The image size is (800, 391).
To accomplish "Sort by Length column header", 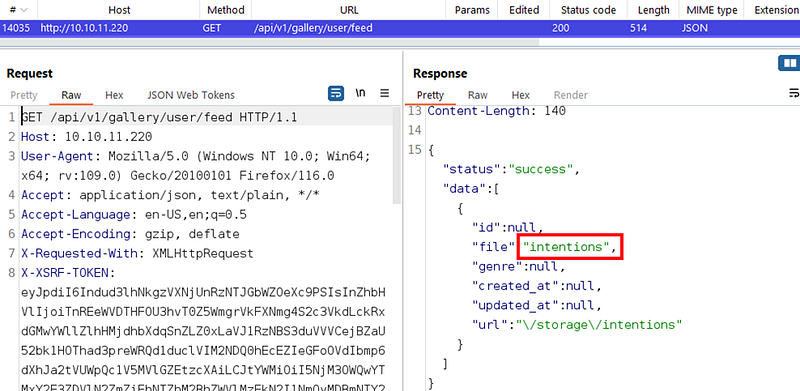I will coord(653,10).
